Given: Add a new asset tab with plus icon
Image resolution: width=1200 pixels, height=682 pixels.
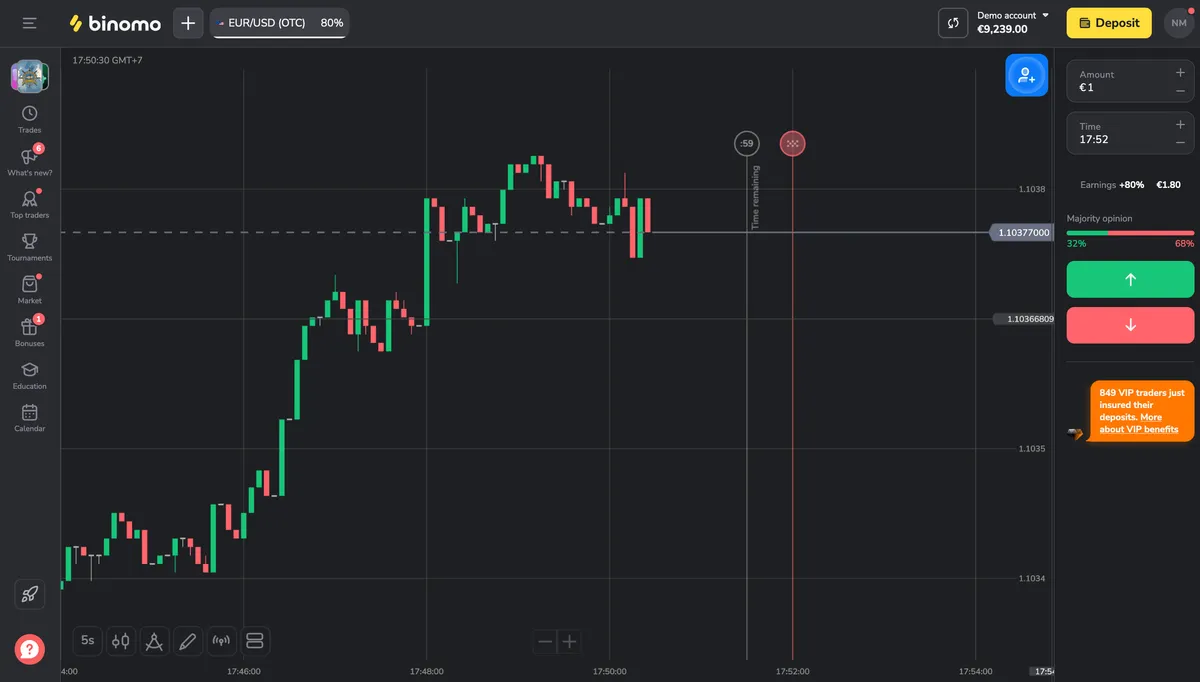Looking at the screenshot, I should tap(188, 23).
